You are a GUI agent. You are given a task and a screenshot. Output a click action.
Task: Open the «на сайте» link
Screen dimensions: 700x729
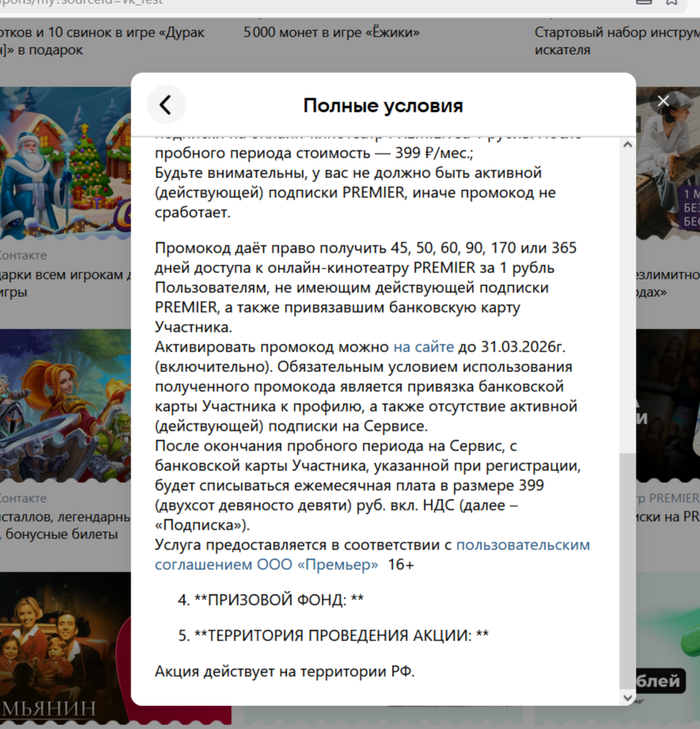(x=423, y=346)
